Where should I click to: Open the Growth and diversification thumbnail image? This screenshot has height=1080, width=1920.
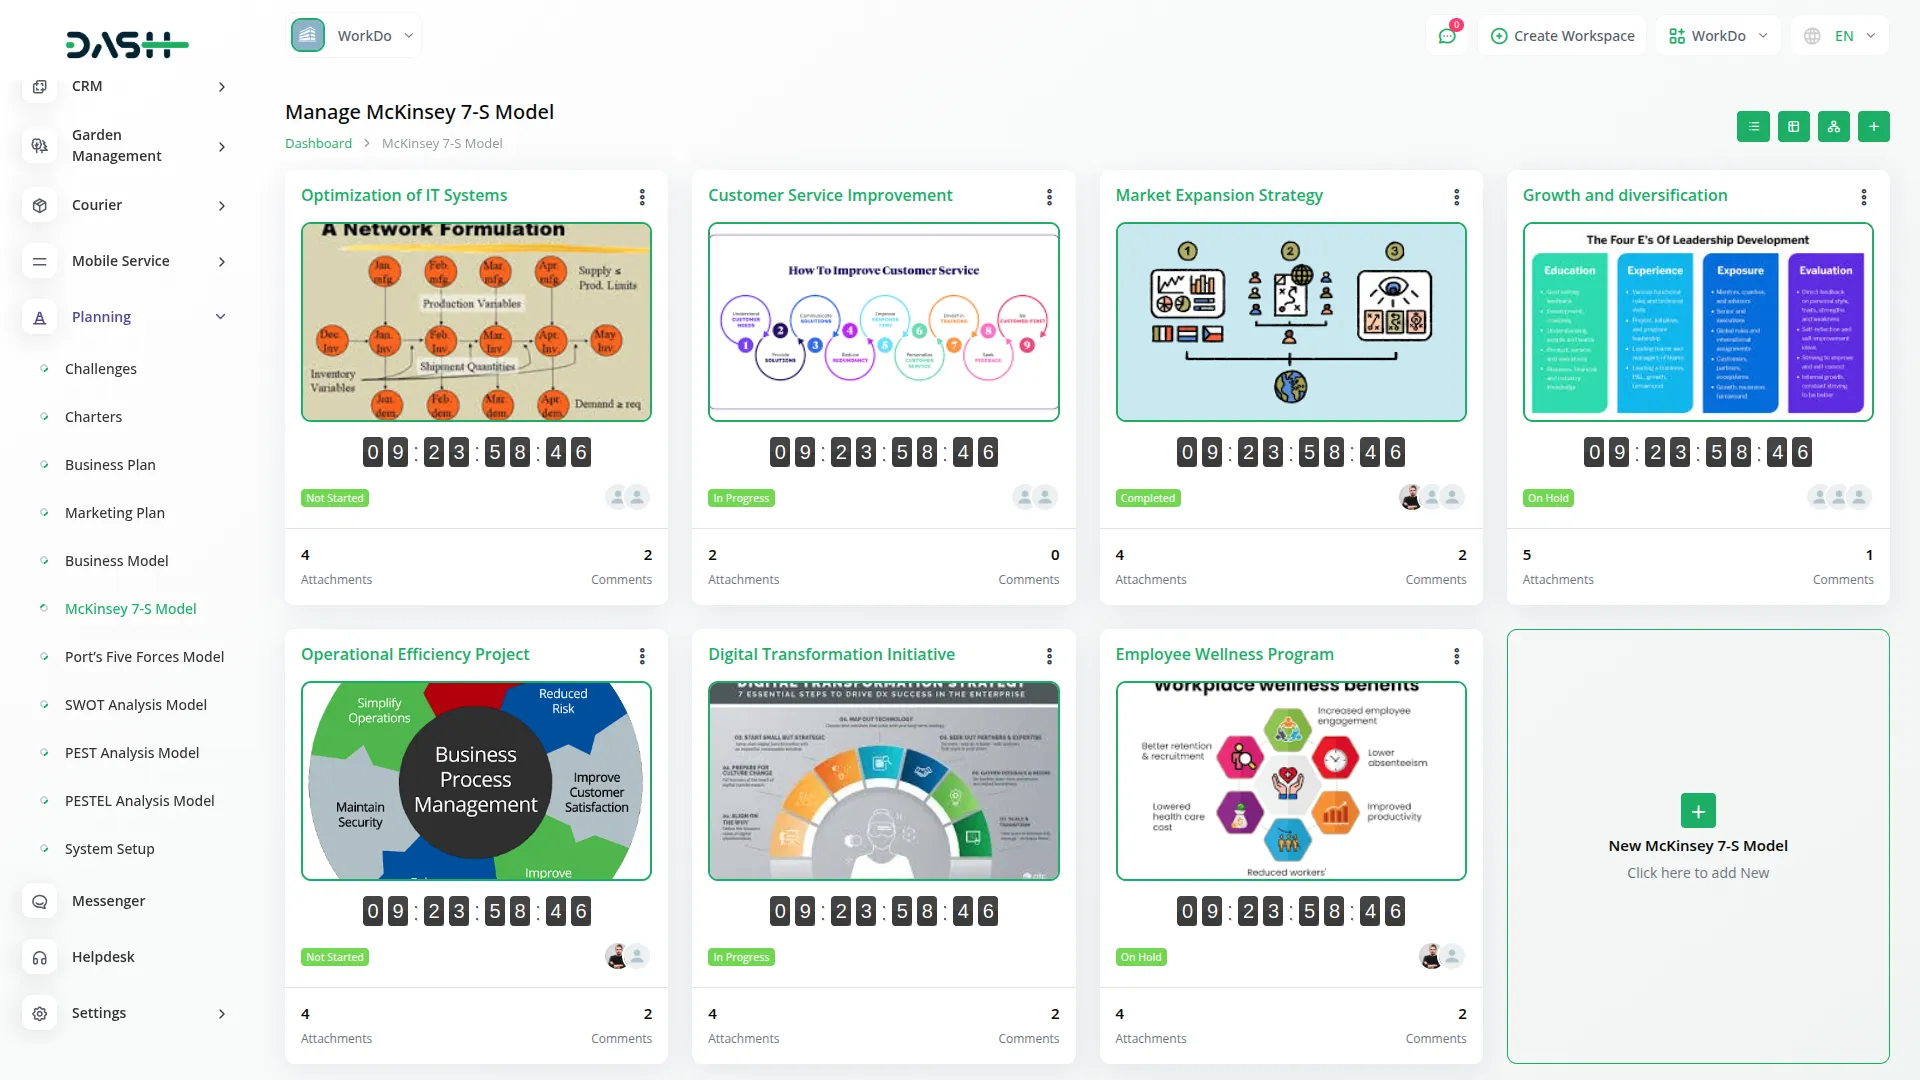tap(1697, 321)
